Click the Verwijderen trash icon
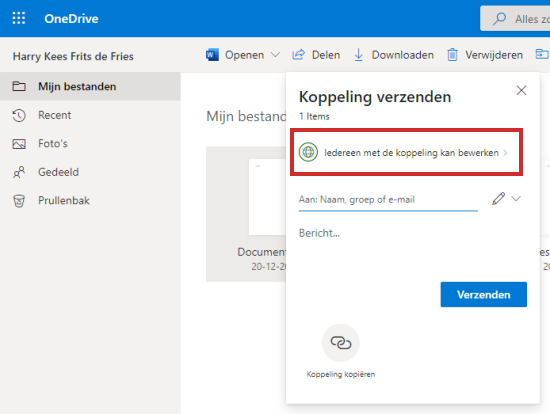Viewport: 550px width, 414px height. (452, 55)
